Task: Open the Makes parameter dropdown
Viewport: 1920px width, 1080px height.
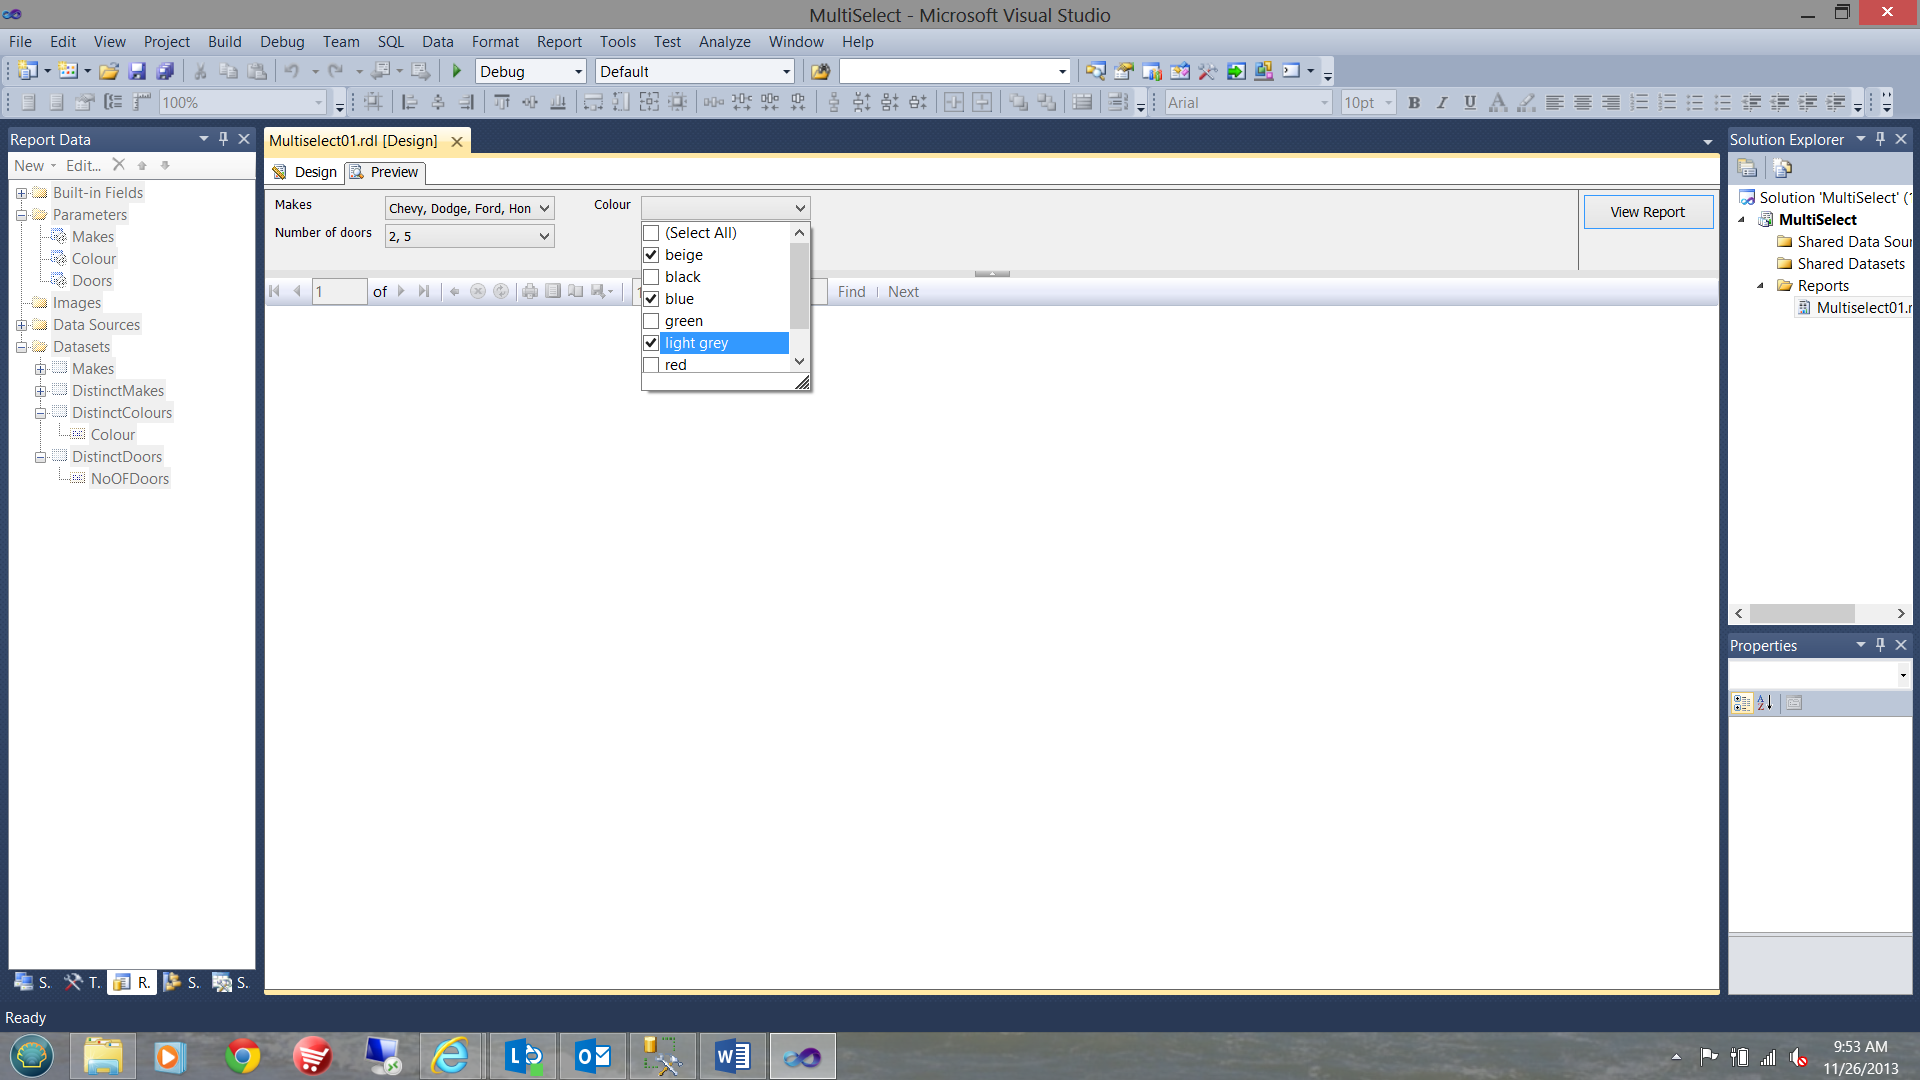Action: 544,208
